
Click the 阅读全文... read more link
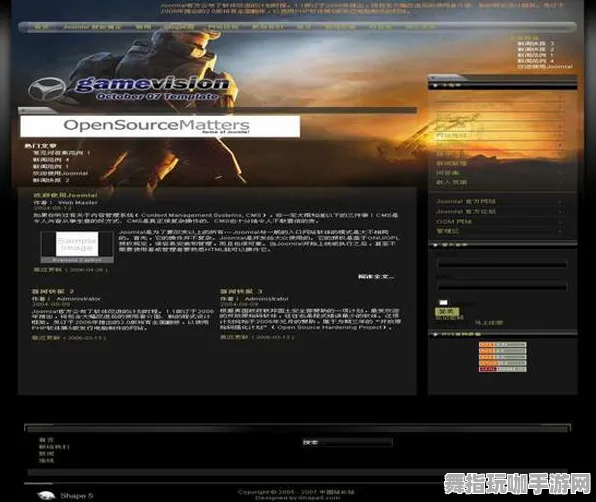point(376,276)
